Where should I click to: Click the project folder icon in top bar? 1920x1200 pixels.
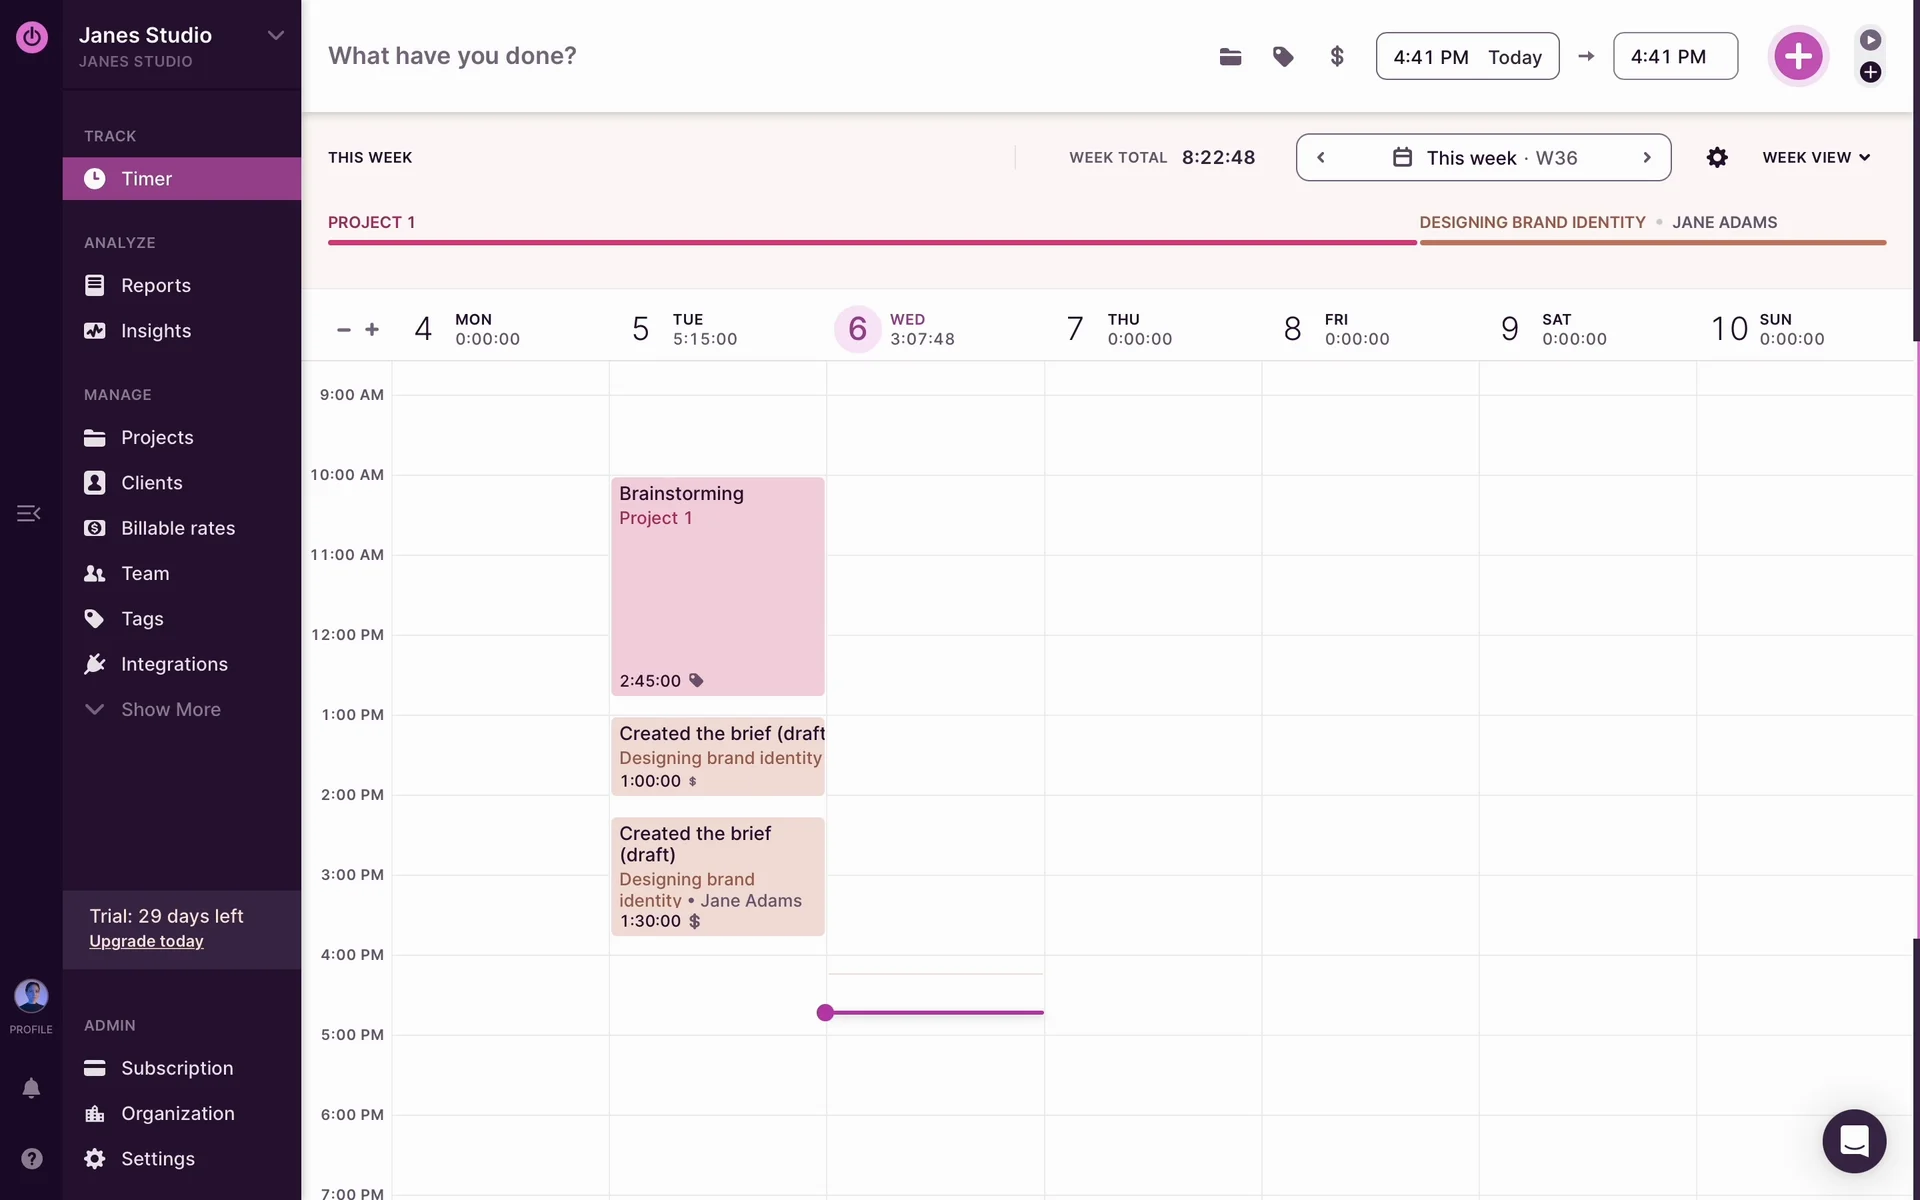[1230, 57]
